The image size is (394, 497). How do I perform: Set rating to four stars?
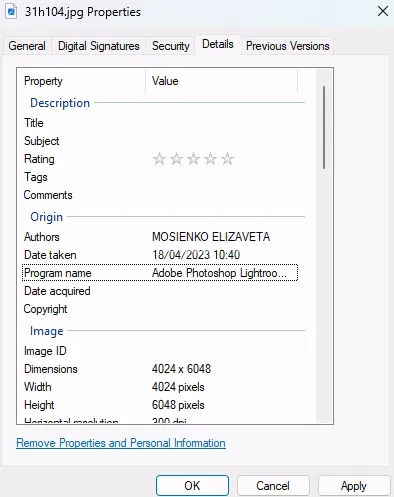coord(210,159)
